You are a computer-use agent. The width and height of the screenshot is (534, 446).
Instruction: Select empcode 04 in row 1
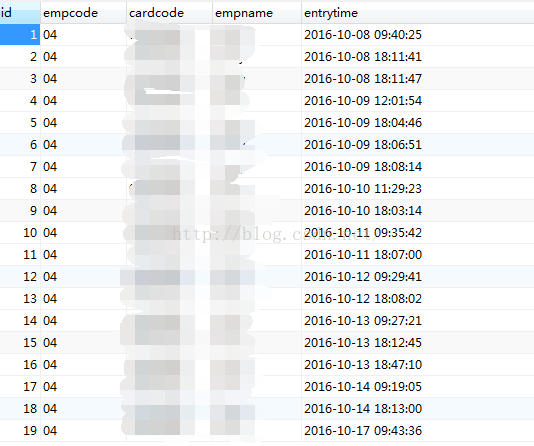coord(50,34)
